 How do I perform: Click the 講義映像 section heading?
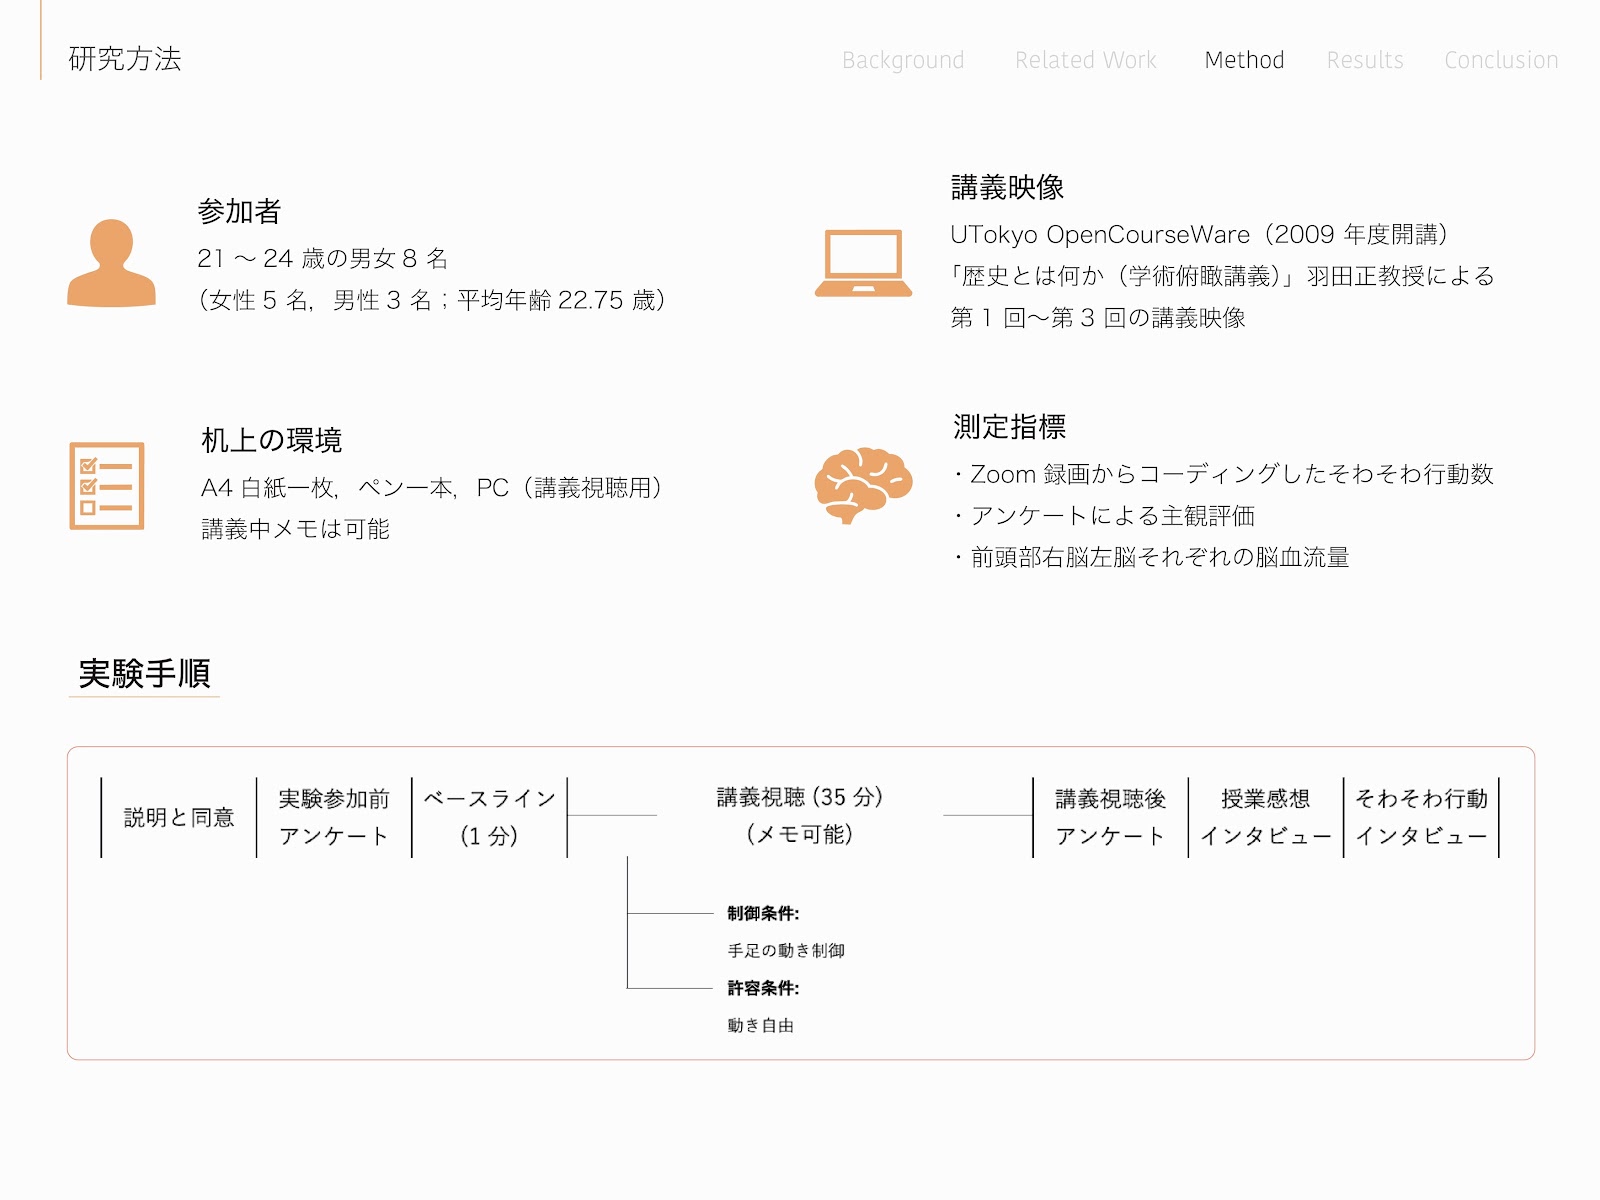pos(1007,184)
